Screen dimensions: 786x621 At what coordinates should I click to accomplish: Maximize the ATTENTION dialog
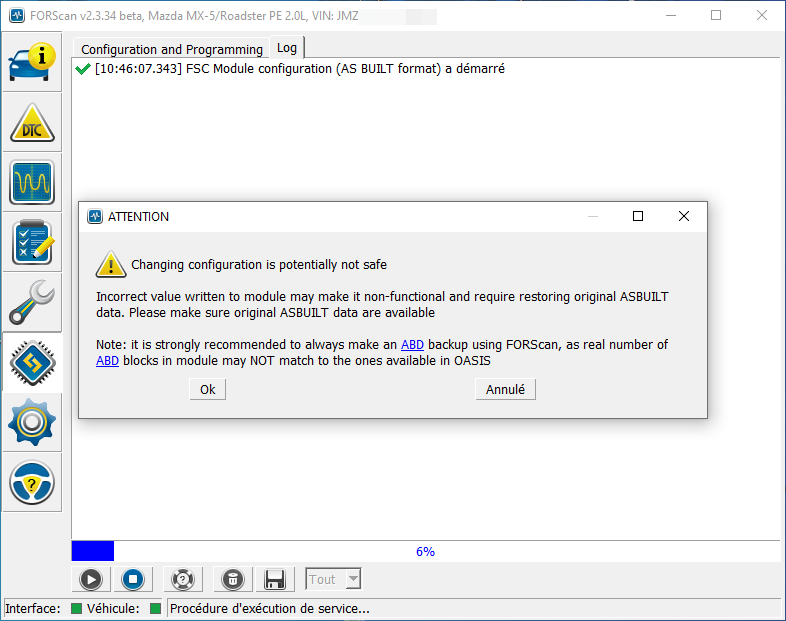point(638,216)
